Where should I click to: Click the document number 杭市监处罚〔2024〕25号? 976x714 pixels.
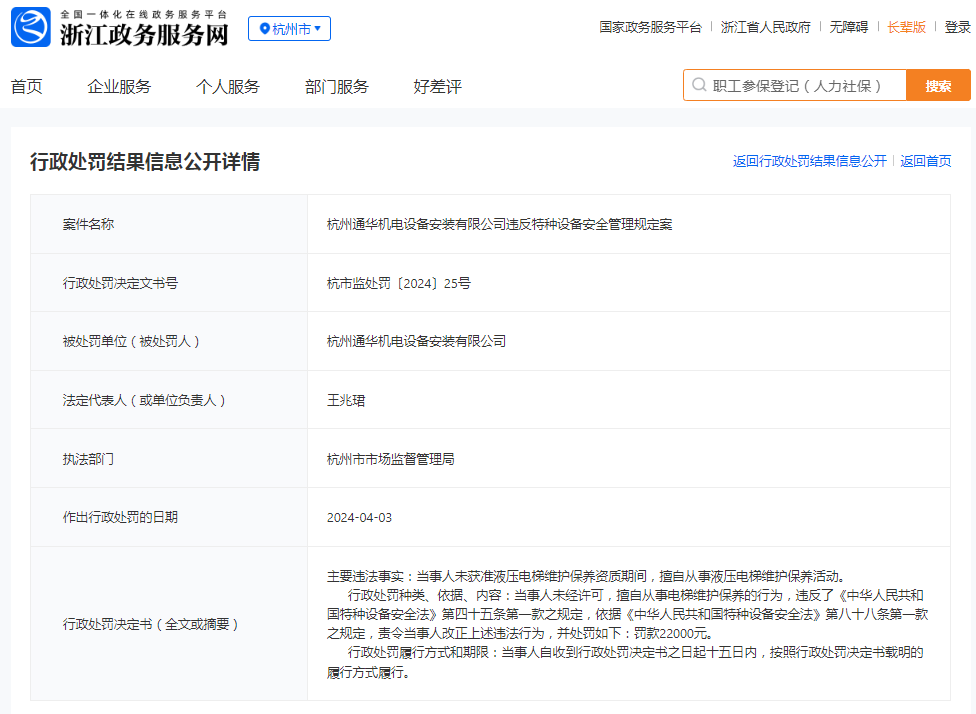[398, 283]
